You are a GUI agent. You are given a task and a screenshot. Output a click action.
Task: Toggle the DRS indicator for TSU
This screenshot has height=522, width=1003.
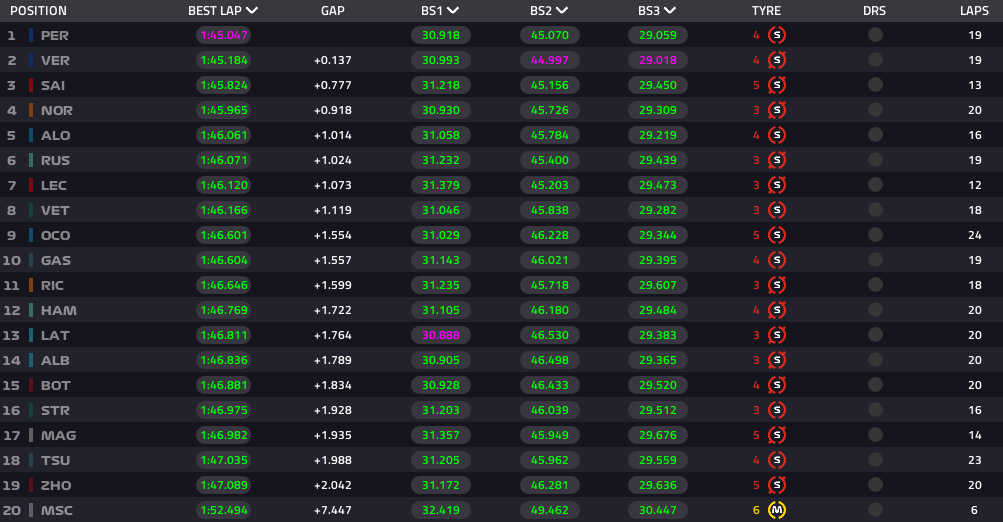[x=875, y=460]
